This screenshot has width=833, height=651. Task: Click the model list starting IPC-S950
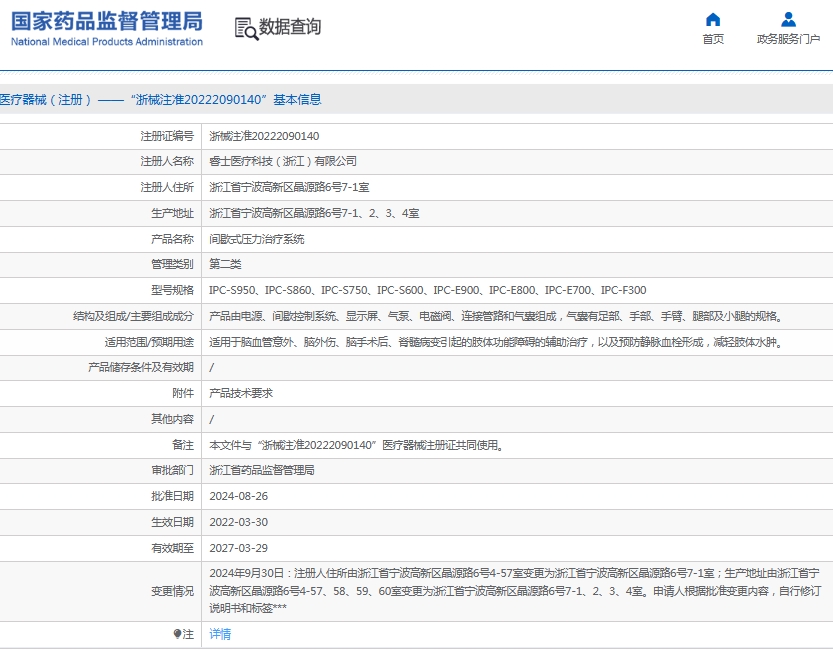point(428,290)
